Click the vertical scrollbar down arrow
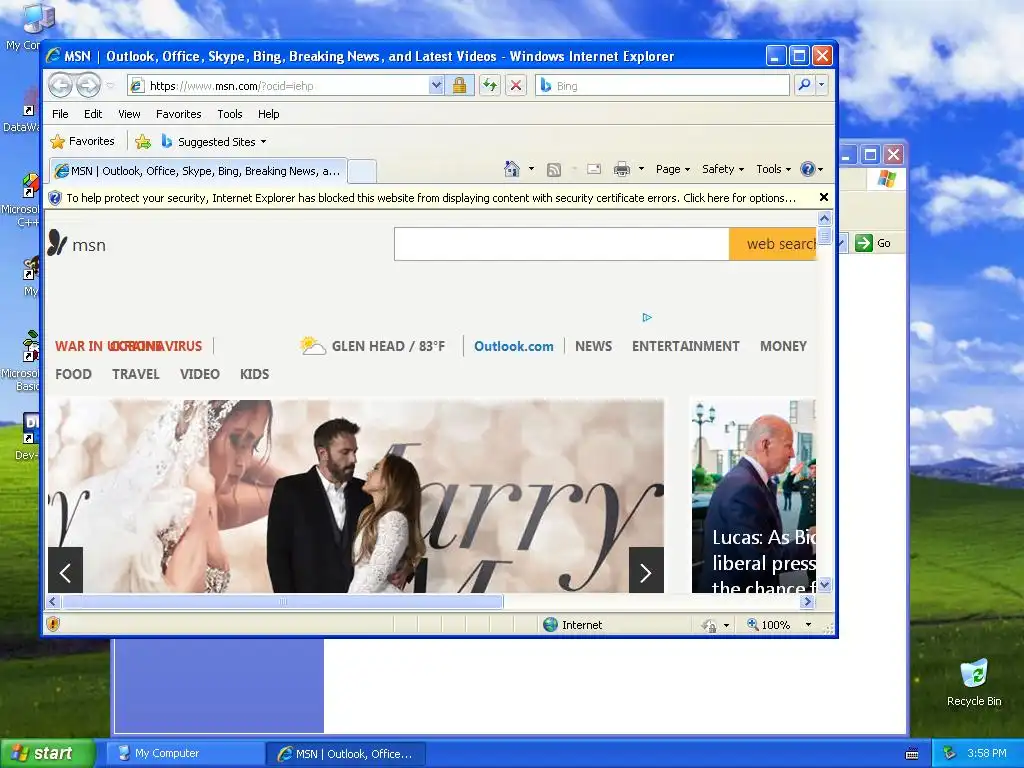This screenshot has width=1024, height=768. pyautogui.click(x=824, y=584)
